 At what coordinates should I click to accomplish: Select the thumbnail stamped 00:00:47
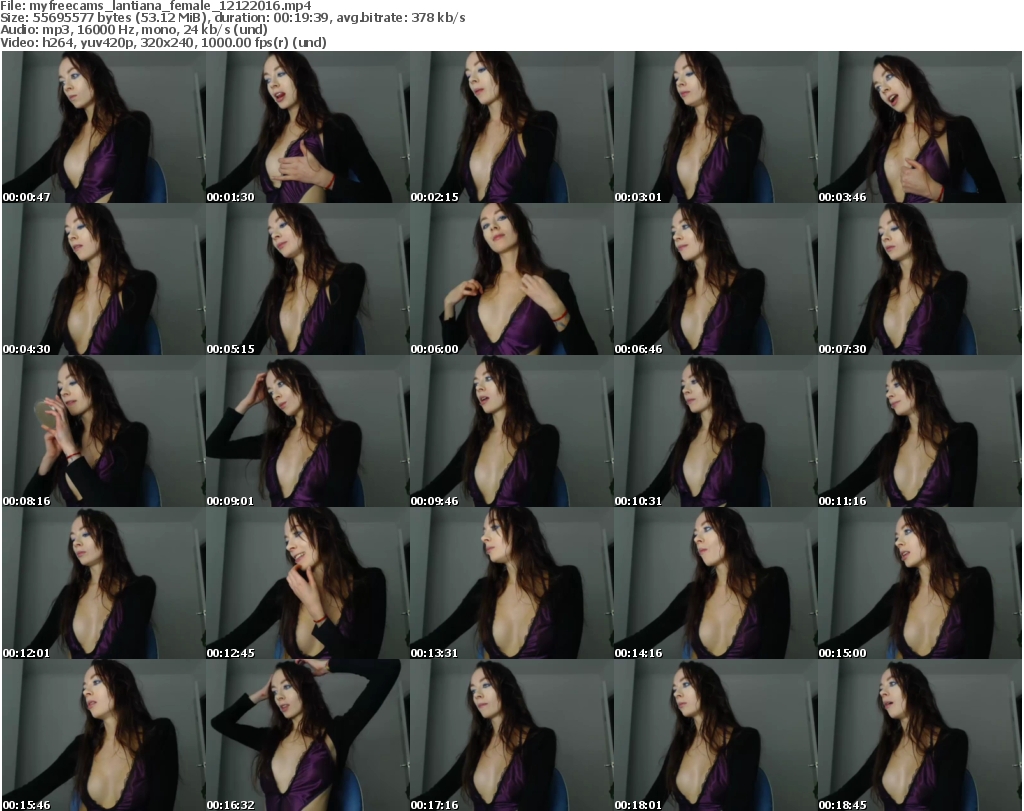(x=104, y=127)
